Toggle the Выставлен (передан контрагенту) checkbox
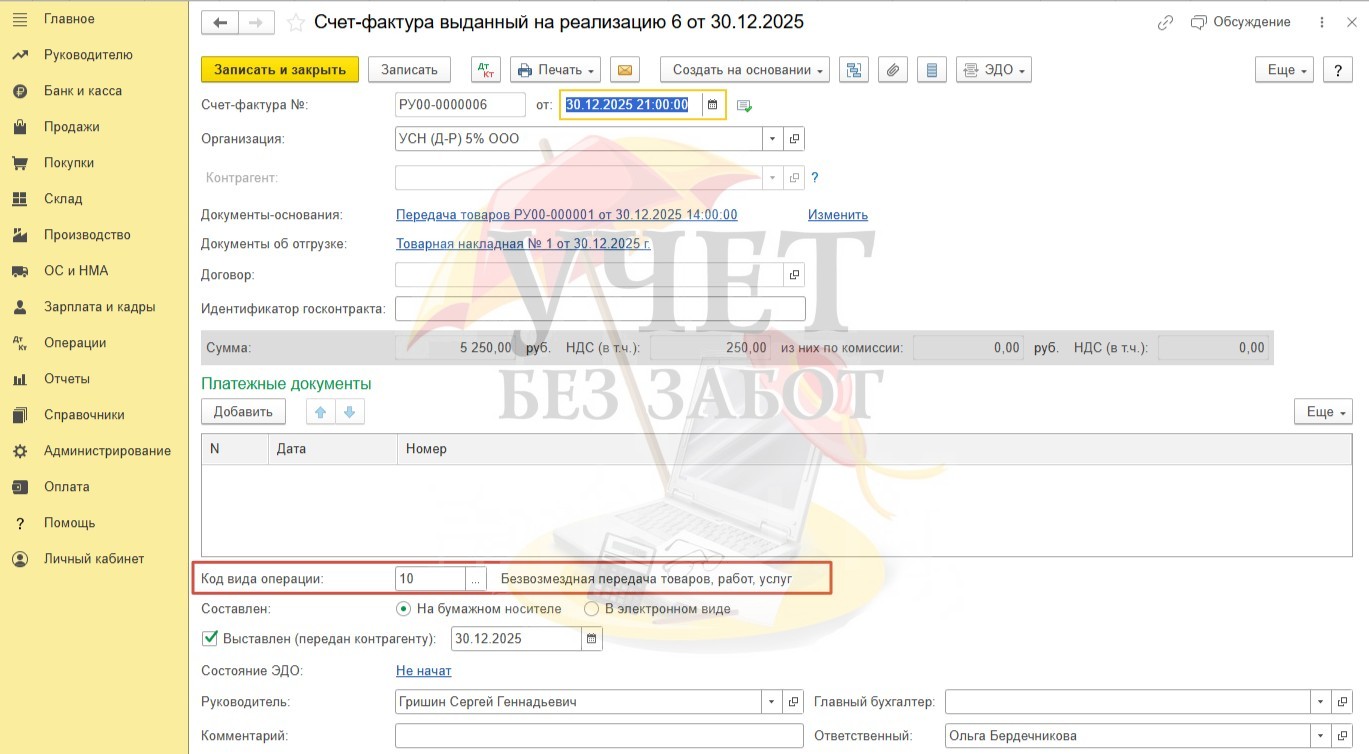Screen dimensions: 1369x754 pyautogui.click(x=210, y=638)
